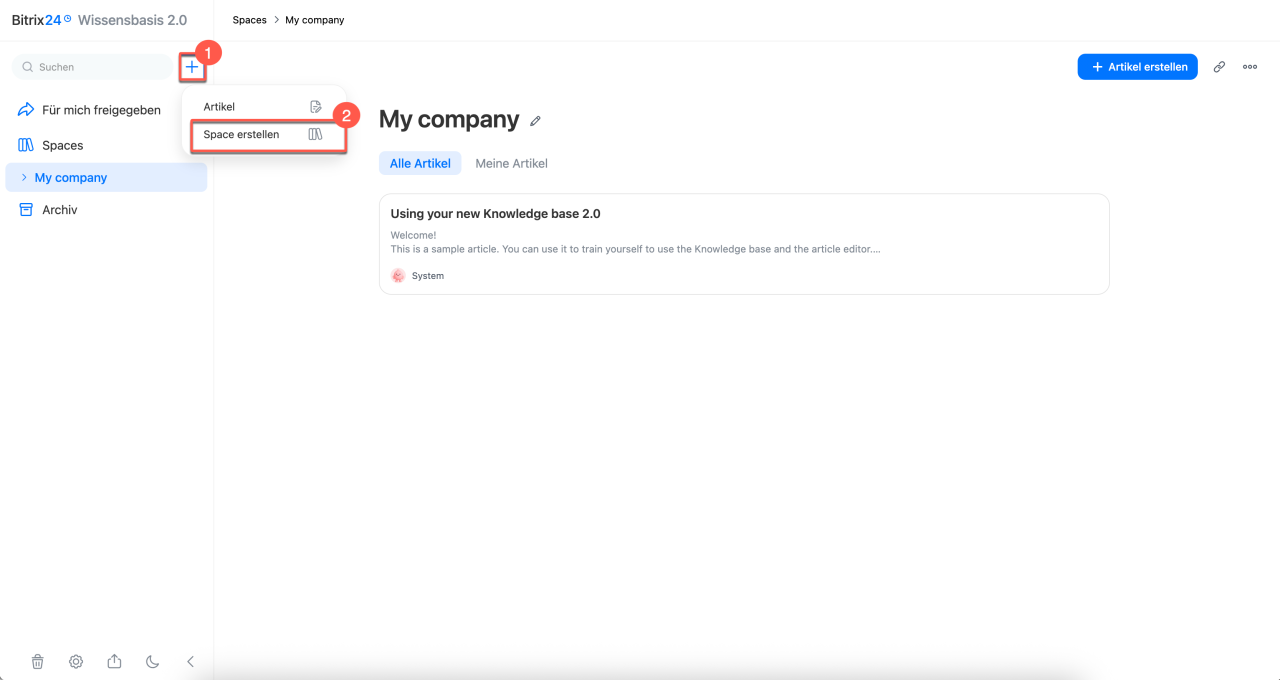Click the Artikel erstellen button
This screenshot has height=680, width=1280.
(x=1137, y=67)
